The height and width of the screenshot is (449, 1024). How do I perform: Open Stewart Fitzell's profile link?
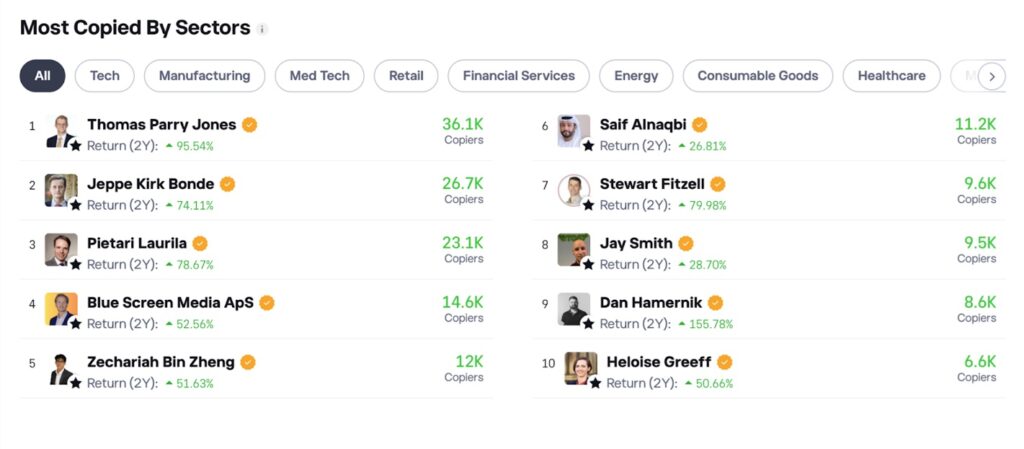[652, 184]
